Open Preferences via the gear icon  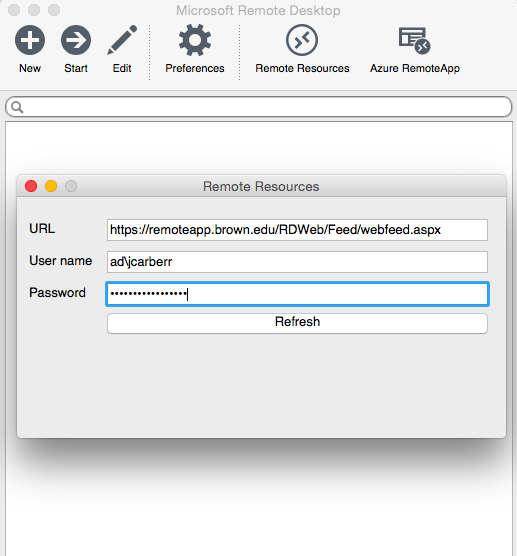pos(195,40)
